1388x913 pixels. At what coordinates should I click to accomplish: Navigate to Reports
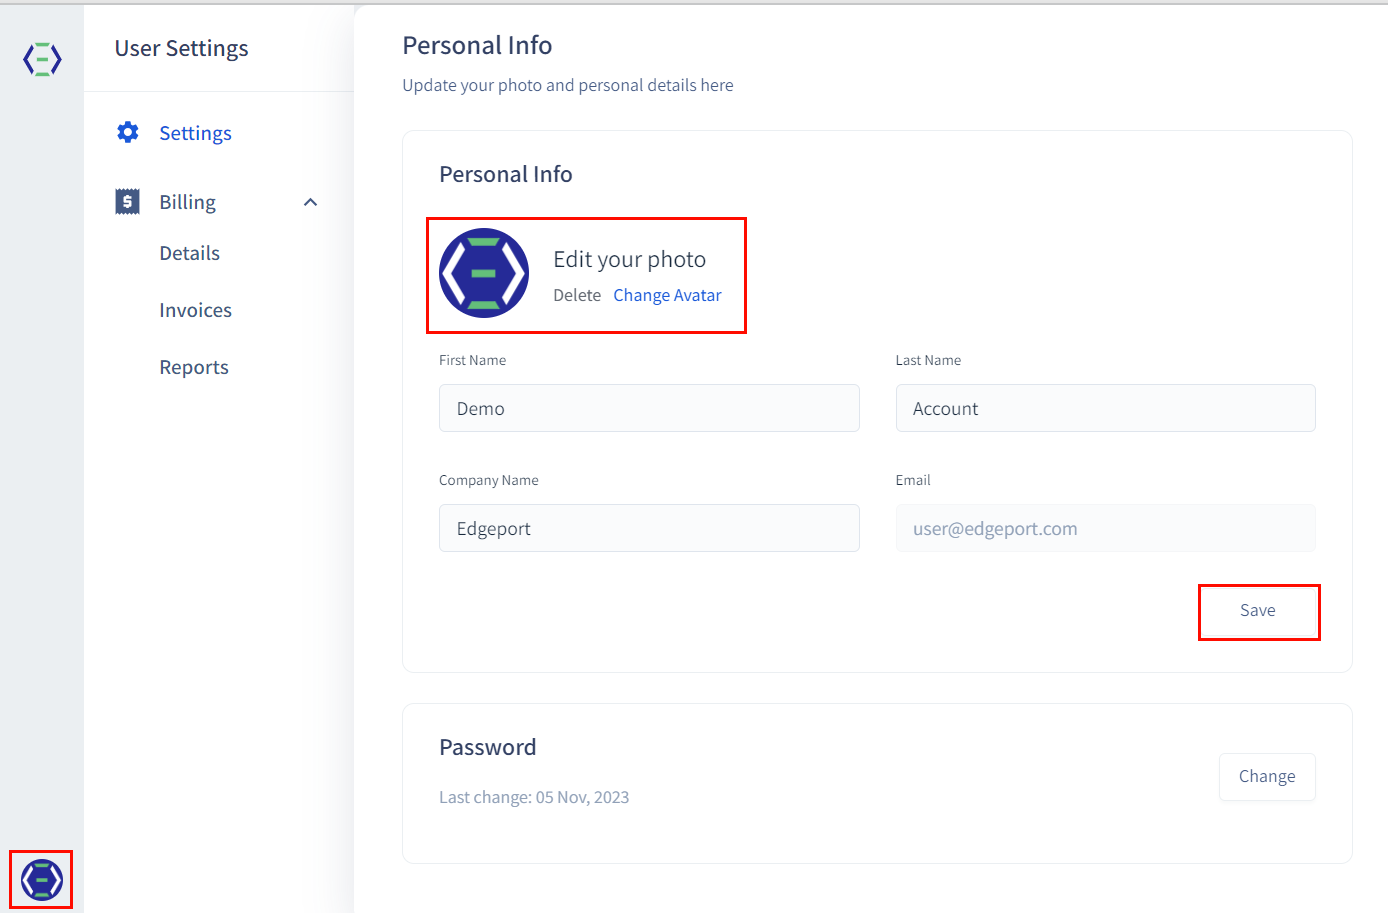click(194, 367)
